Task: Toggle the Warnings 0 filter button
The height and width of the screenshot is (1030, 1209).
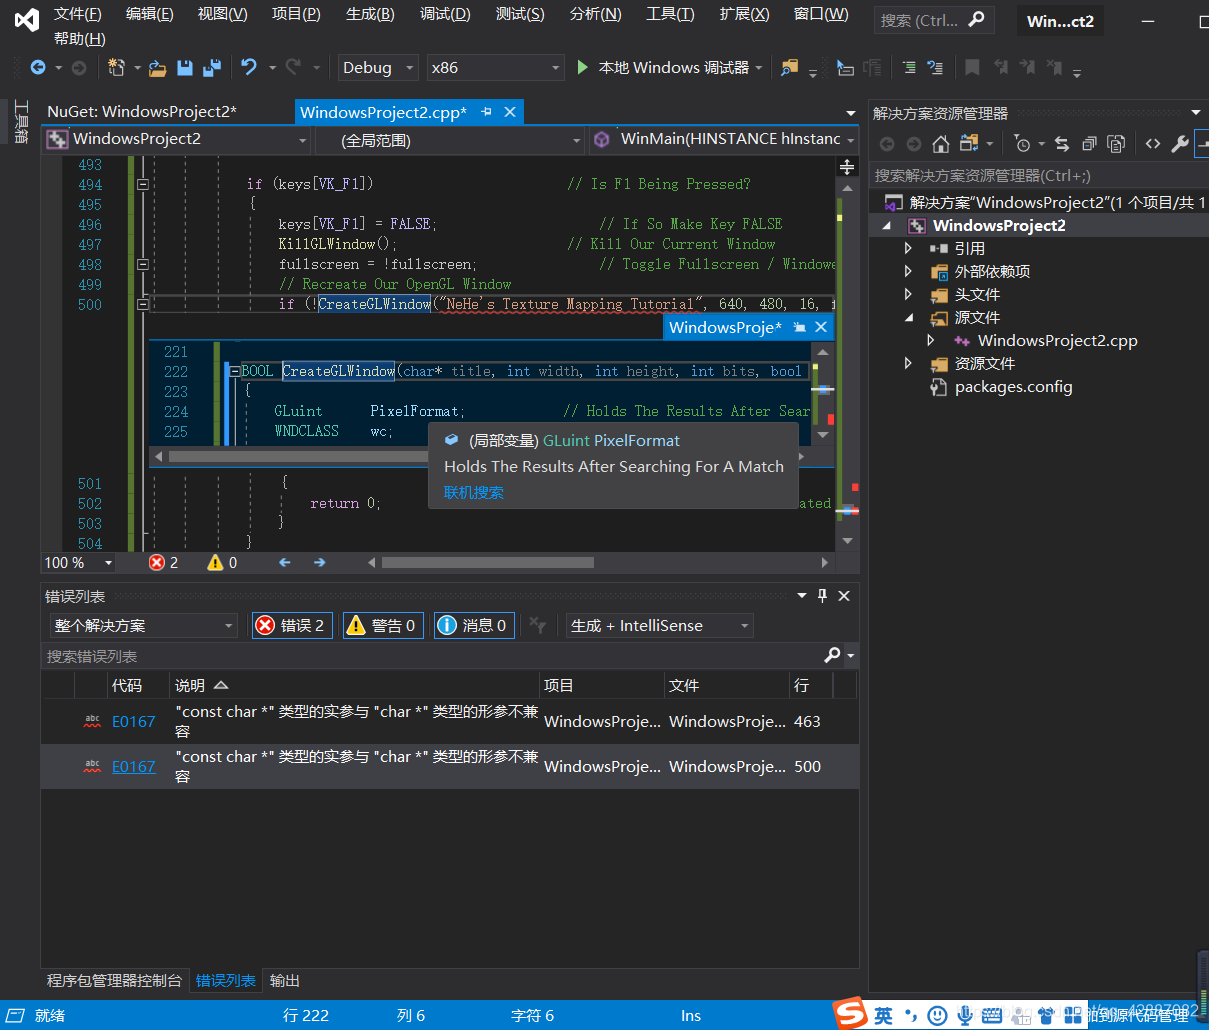Action: (x=383, y=626)
